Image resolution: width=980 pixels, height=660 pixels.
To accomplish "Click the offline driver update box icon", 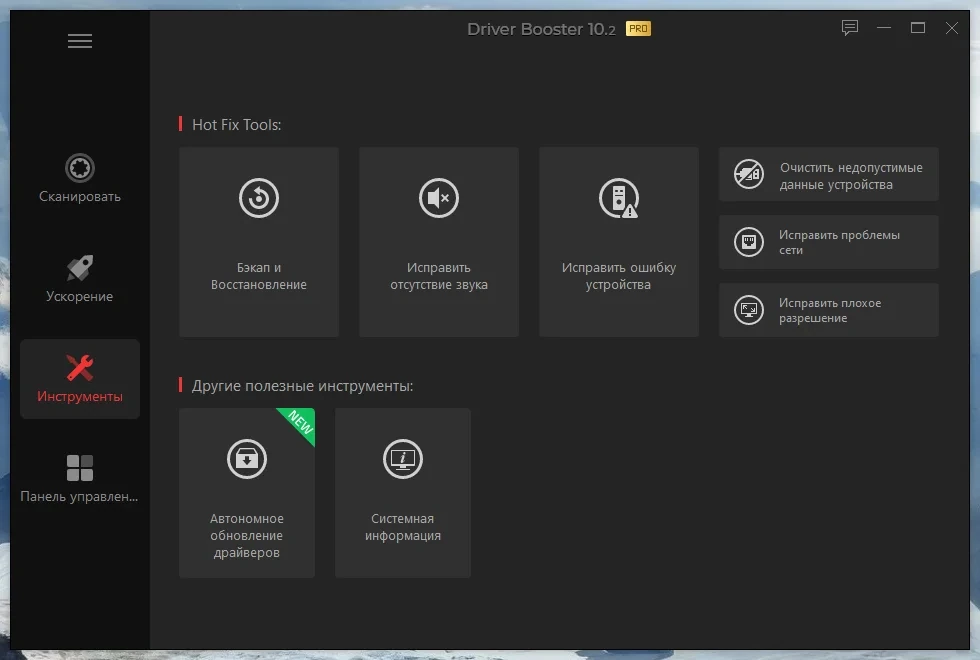I will tap(247, 459).
